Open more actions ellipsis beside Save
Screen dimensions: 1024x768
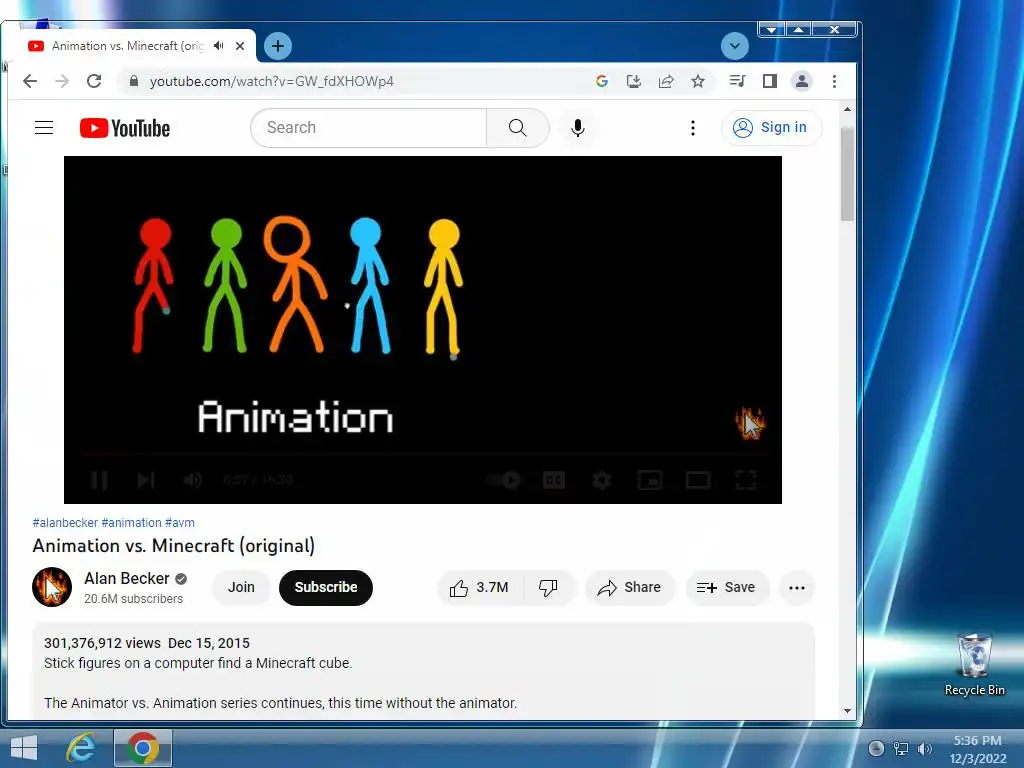(x=797, y=587)
